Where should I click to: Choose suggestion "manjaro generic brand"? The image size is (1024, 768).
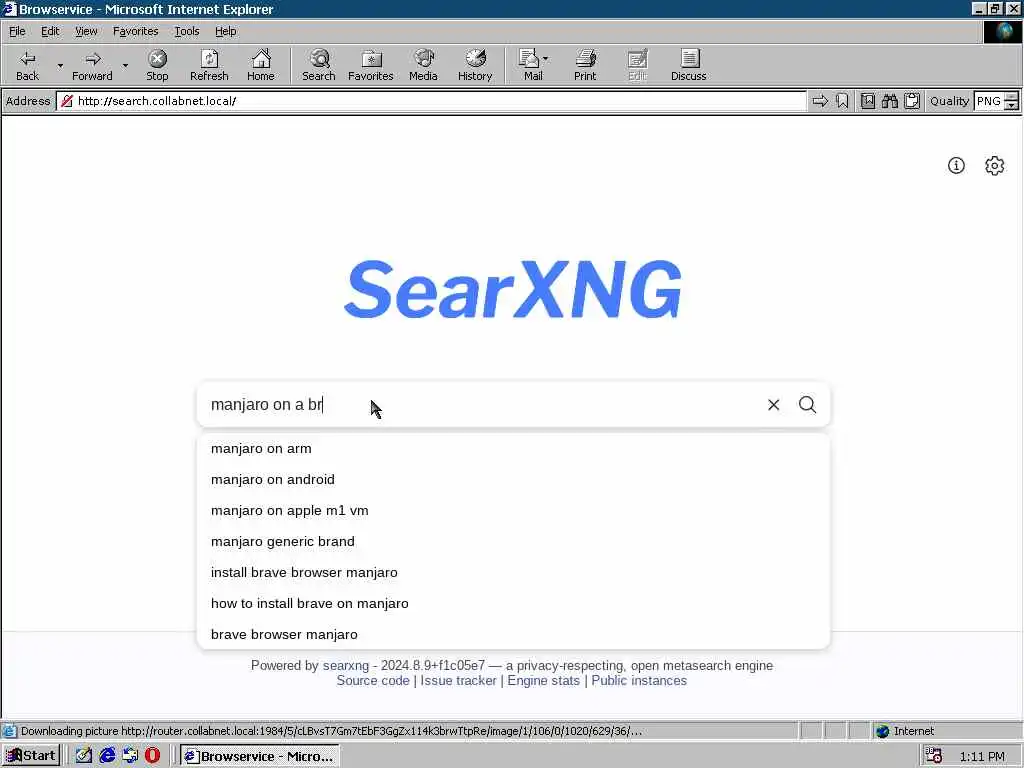pos(513,541)
